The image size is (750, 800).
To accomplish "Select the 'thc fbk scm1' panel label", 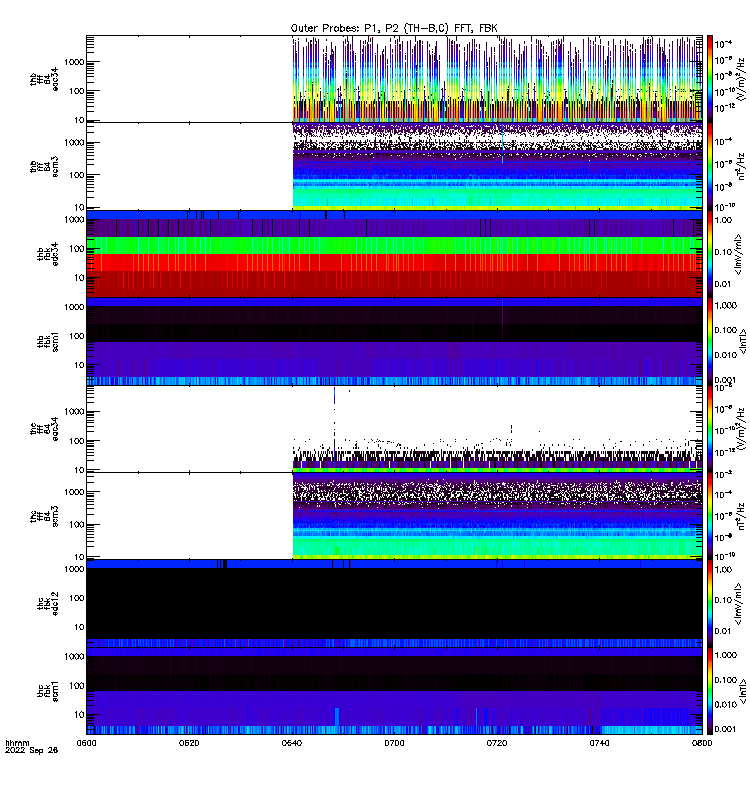I will pos(48,691).
